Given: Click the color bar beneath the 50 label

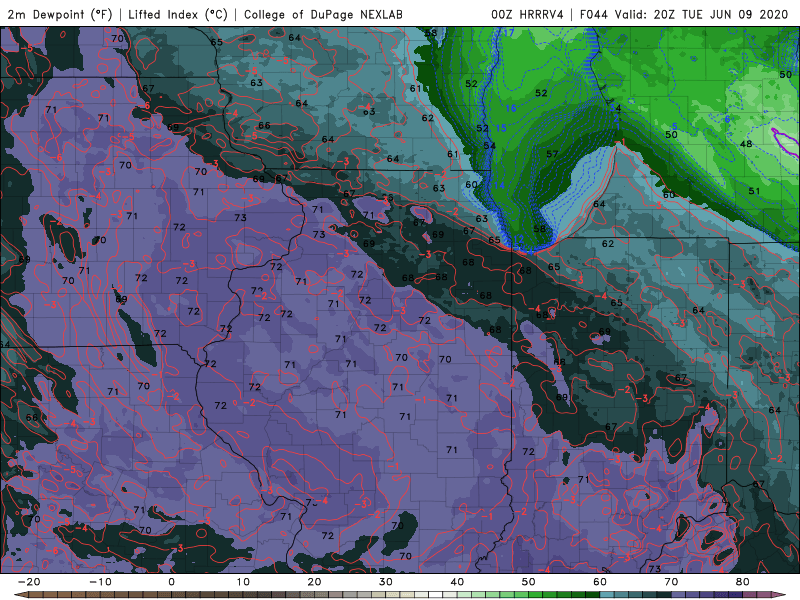Looking at the screenshot, I should pyautogui.click(x=529, y=595).
